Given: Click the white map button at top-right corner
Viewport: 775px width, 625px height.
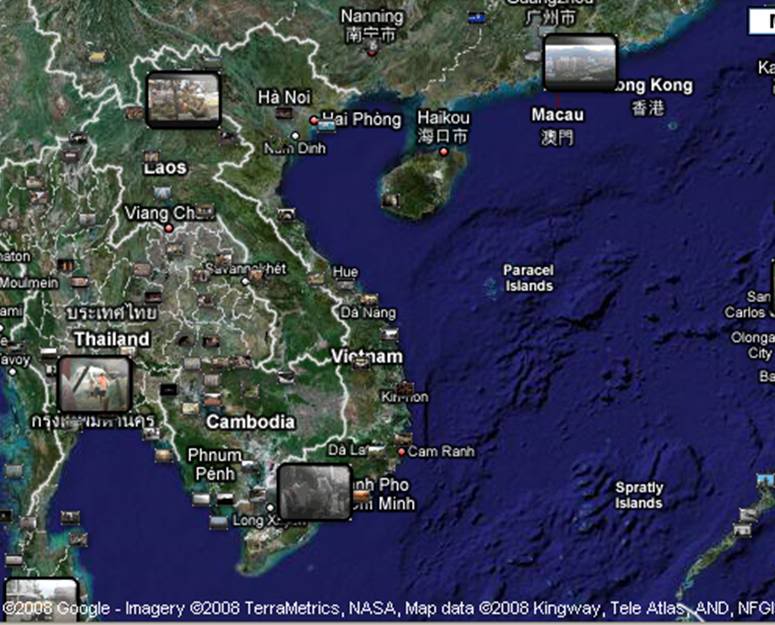Looking at the screenshot, I should click(761, 21).
